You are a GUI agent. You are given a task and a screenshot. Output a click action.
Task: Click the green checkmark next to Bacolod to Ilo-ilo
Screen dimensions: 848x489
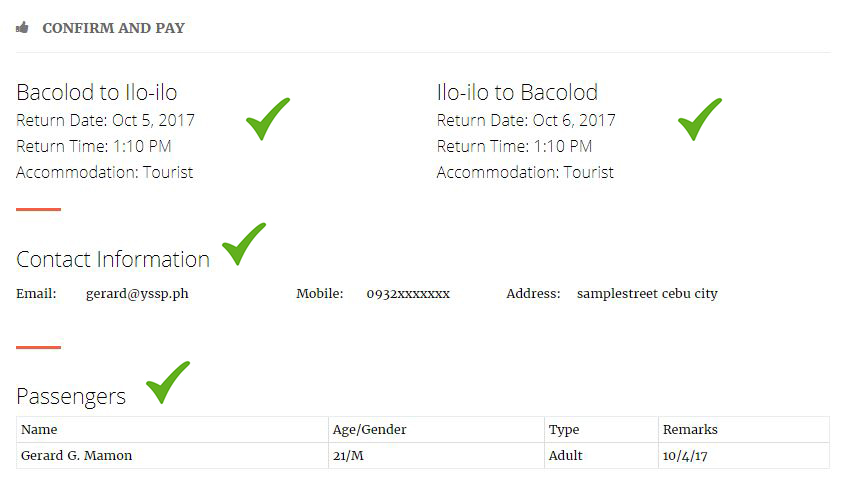268,119
